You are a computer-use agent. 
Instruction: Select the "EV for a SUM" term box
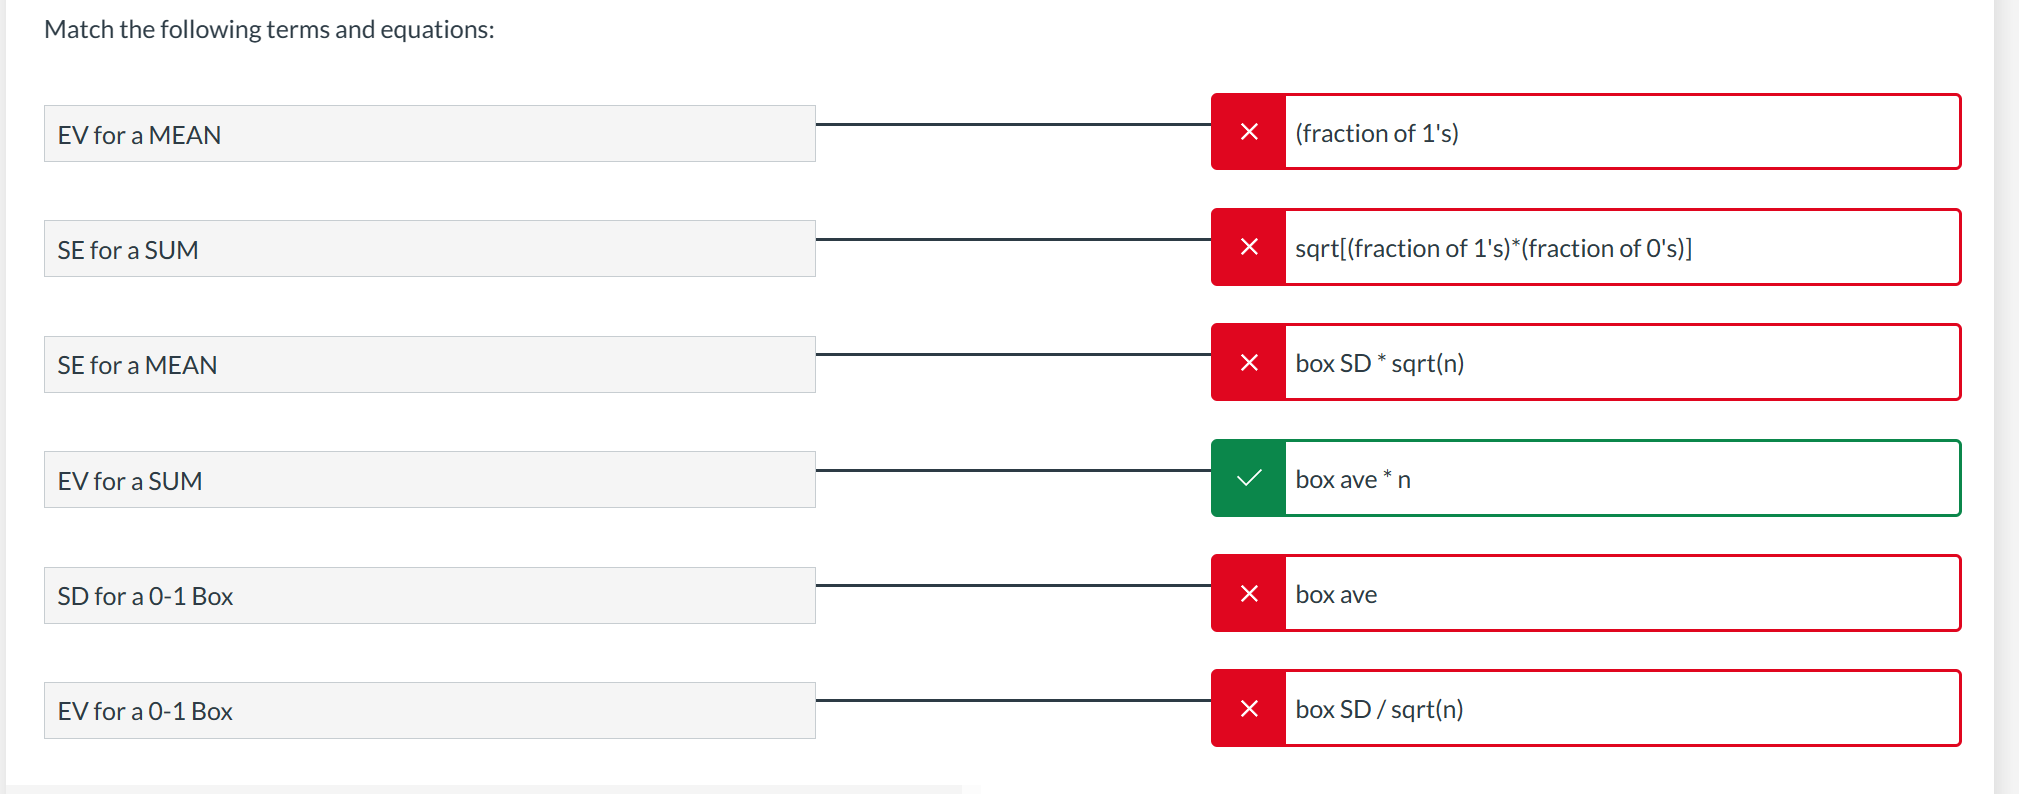(x=430, y=479)
